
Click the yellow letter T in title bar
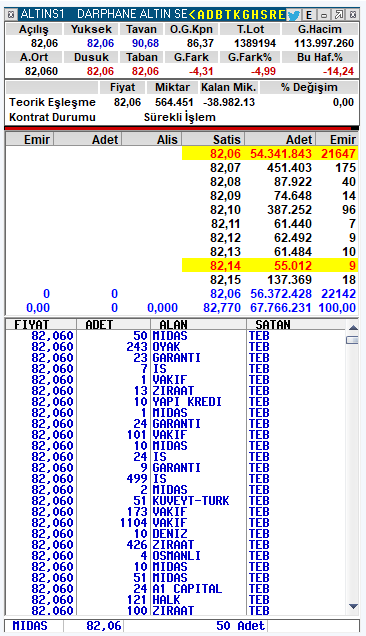[x=228, y=15]
